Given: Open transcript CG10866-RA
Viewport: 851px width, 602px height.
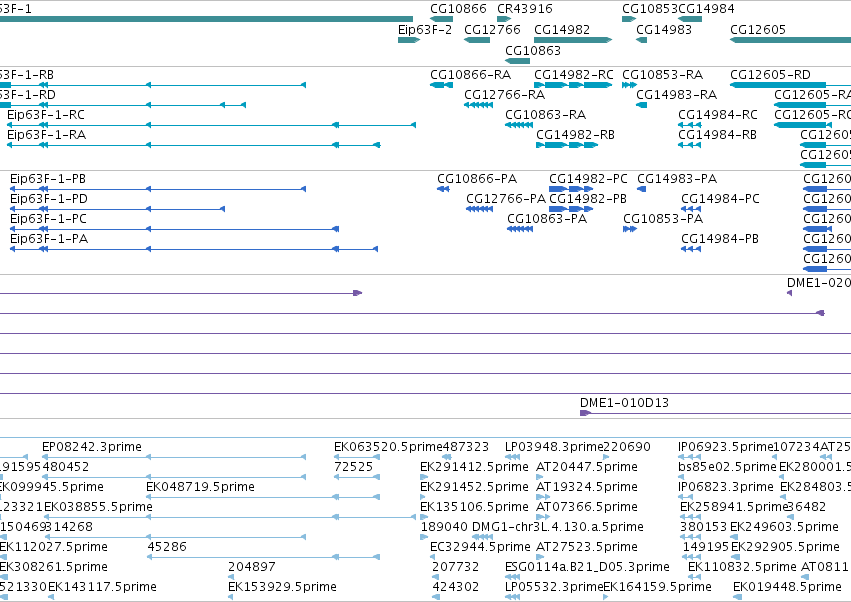Looking at the screenshot, I should coord(471,74).
